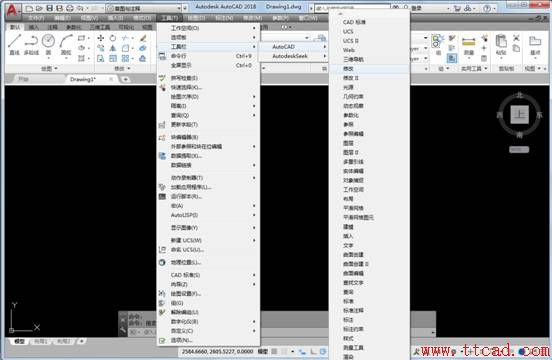Screen dimensions: 552x360
Task: Click the coordinates readout in status bar
Action: point(217,351)
